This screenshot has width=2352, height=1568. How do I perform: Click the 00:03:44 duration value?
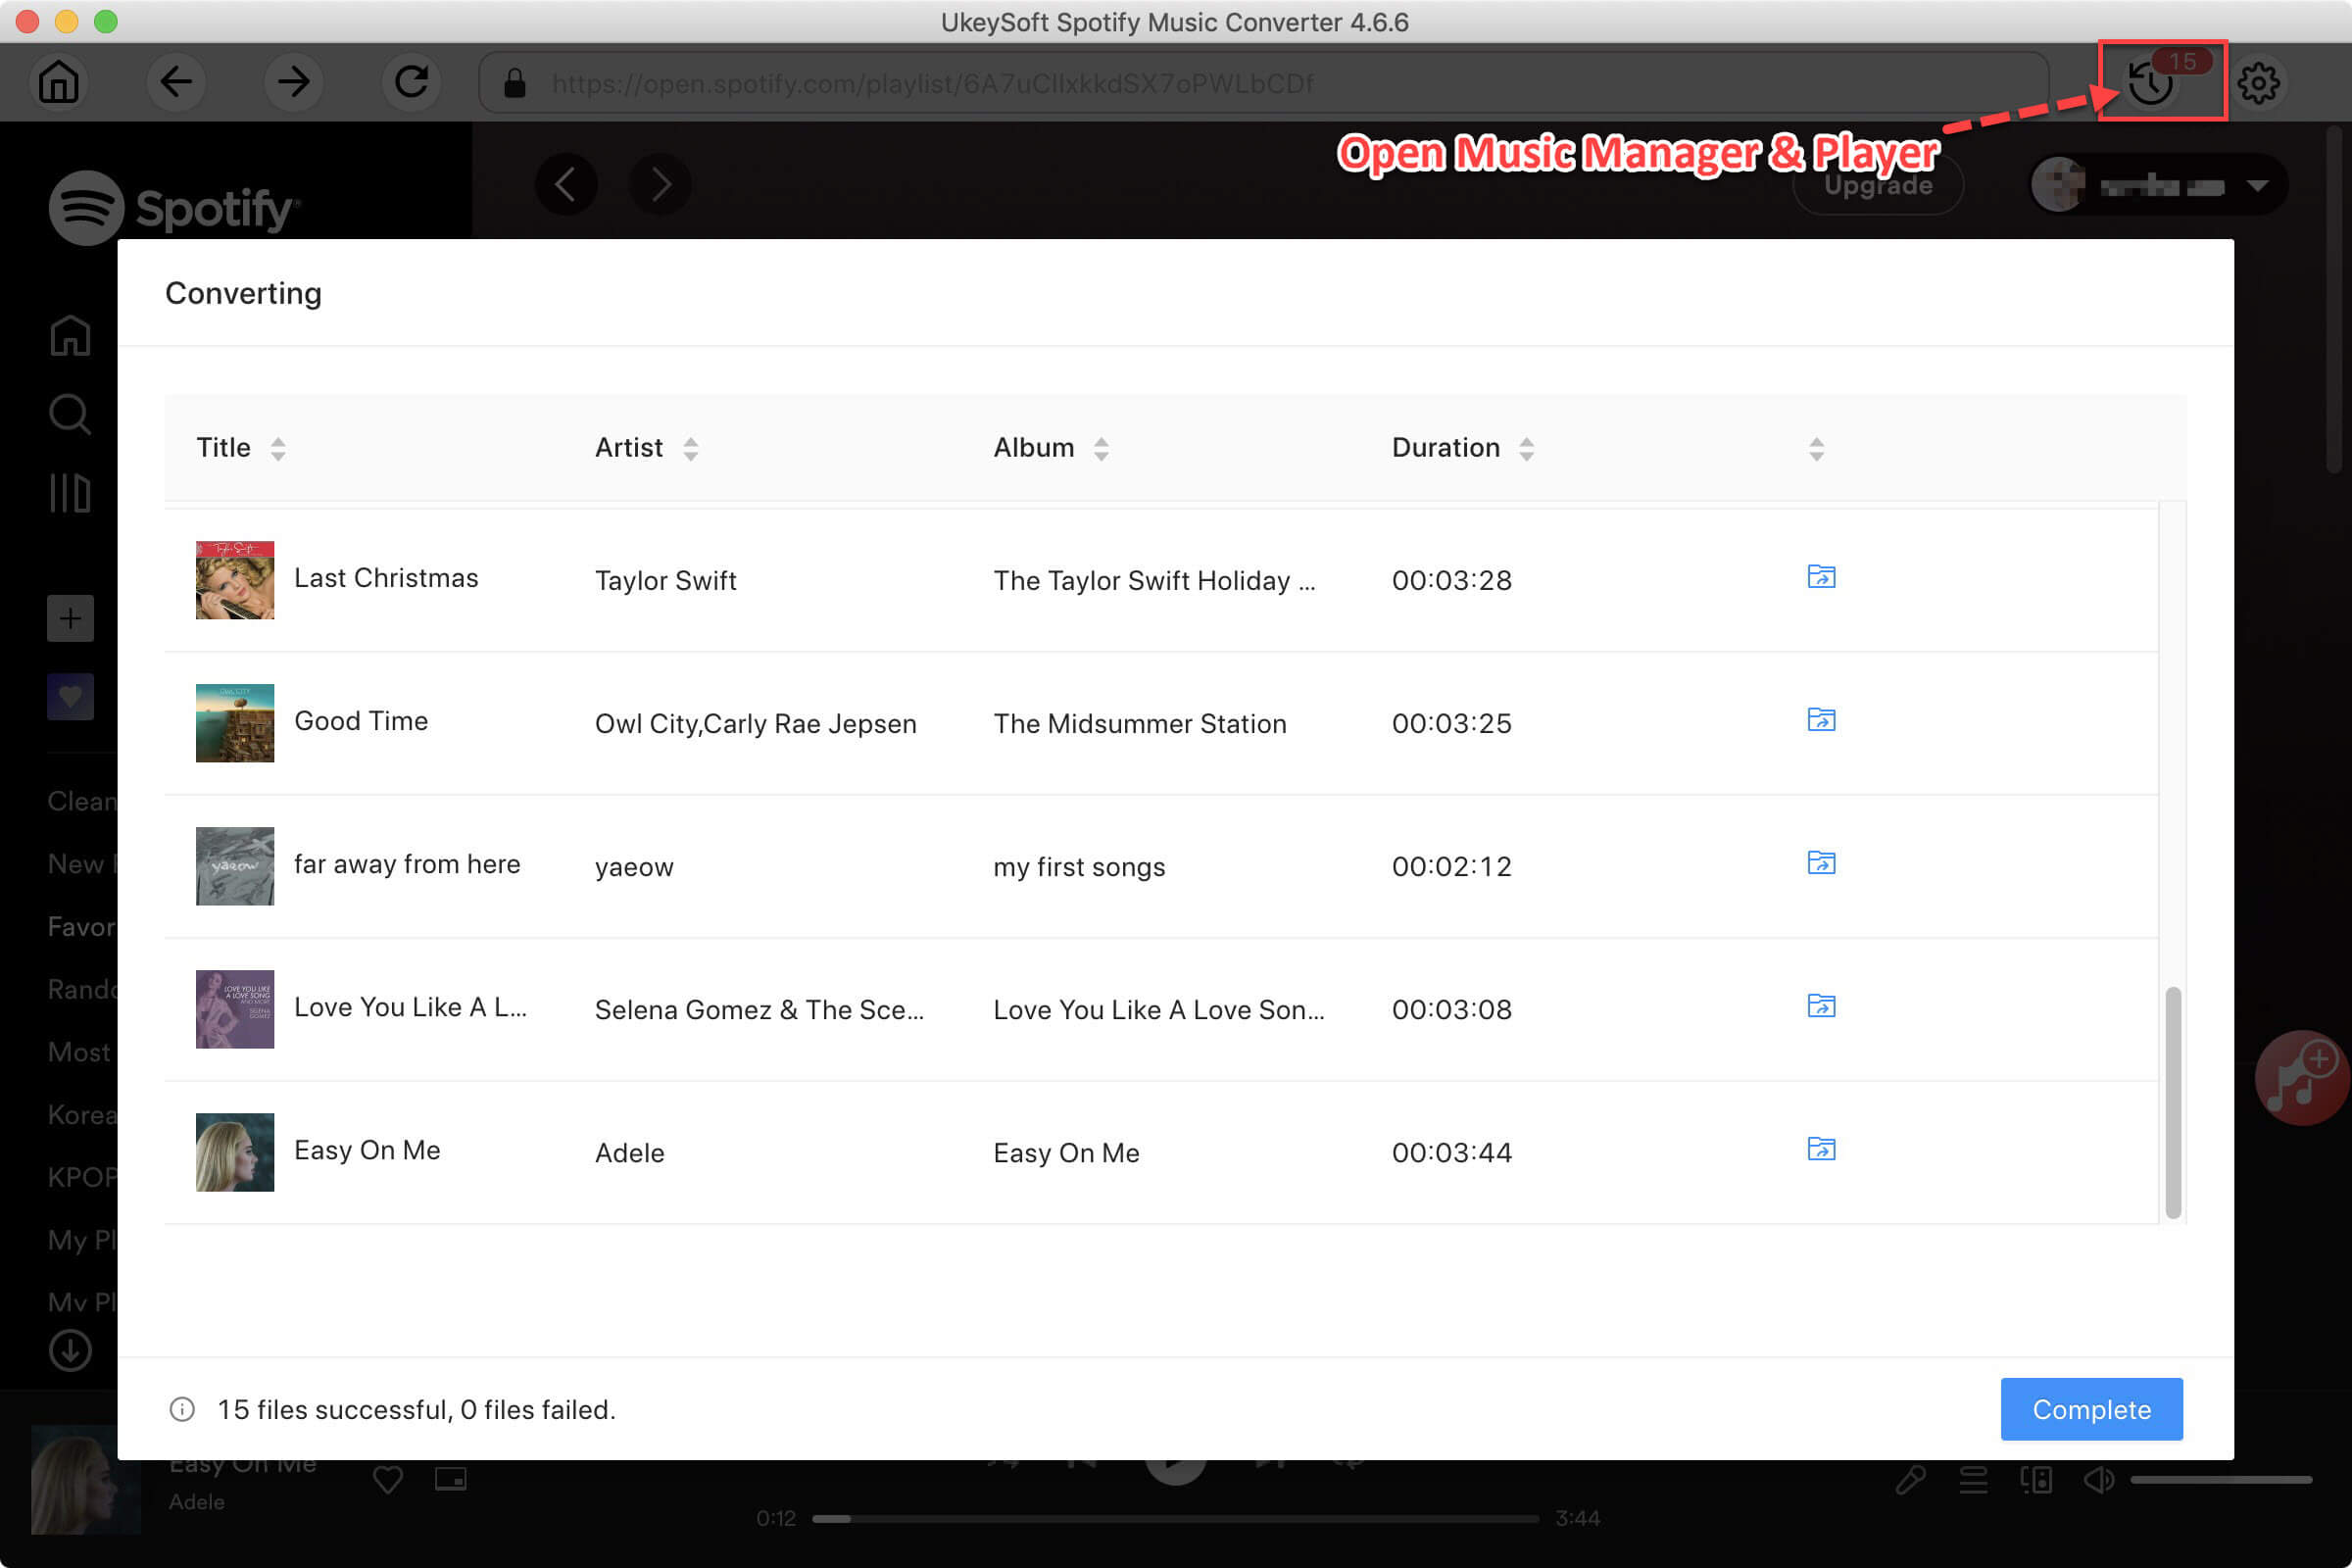[x=1451, y=1152]
